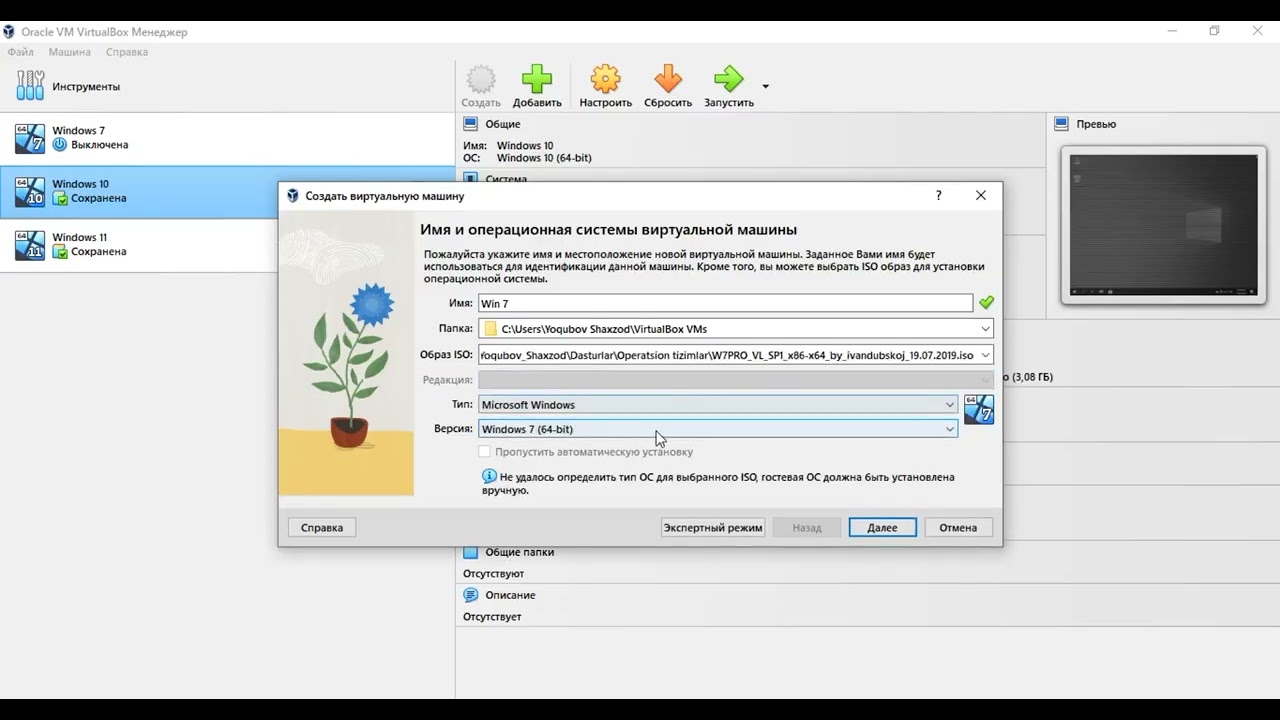Open Settings via the Настроить gear icon
The width and height of the screenshot is (1280, 720).
(605, 79)
